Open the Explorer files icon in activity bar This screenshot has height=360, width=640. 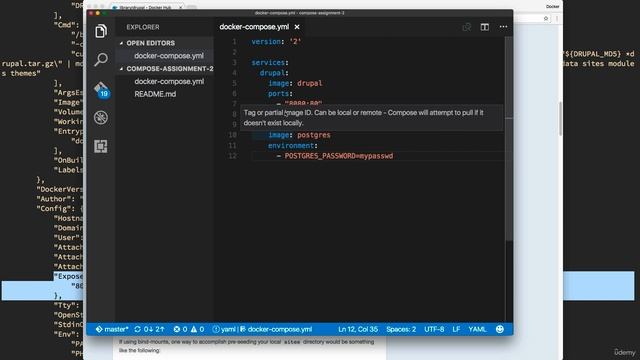[101, 31]
